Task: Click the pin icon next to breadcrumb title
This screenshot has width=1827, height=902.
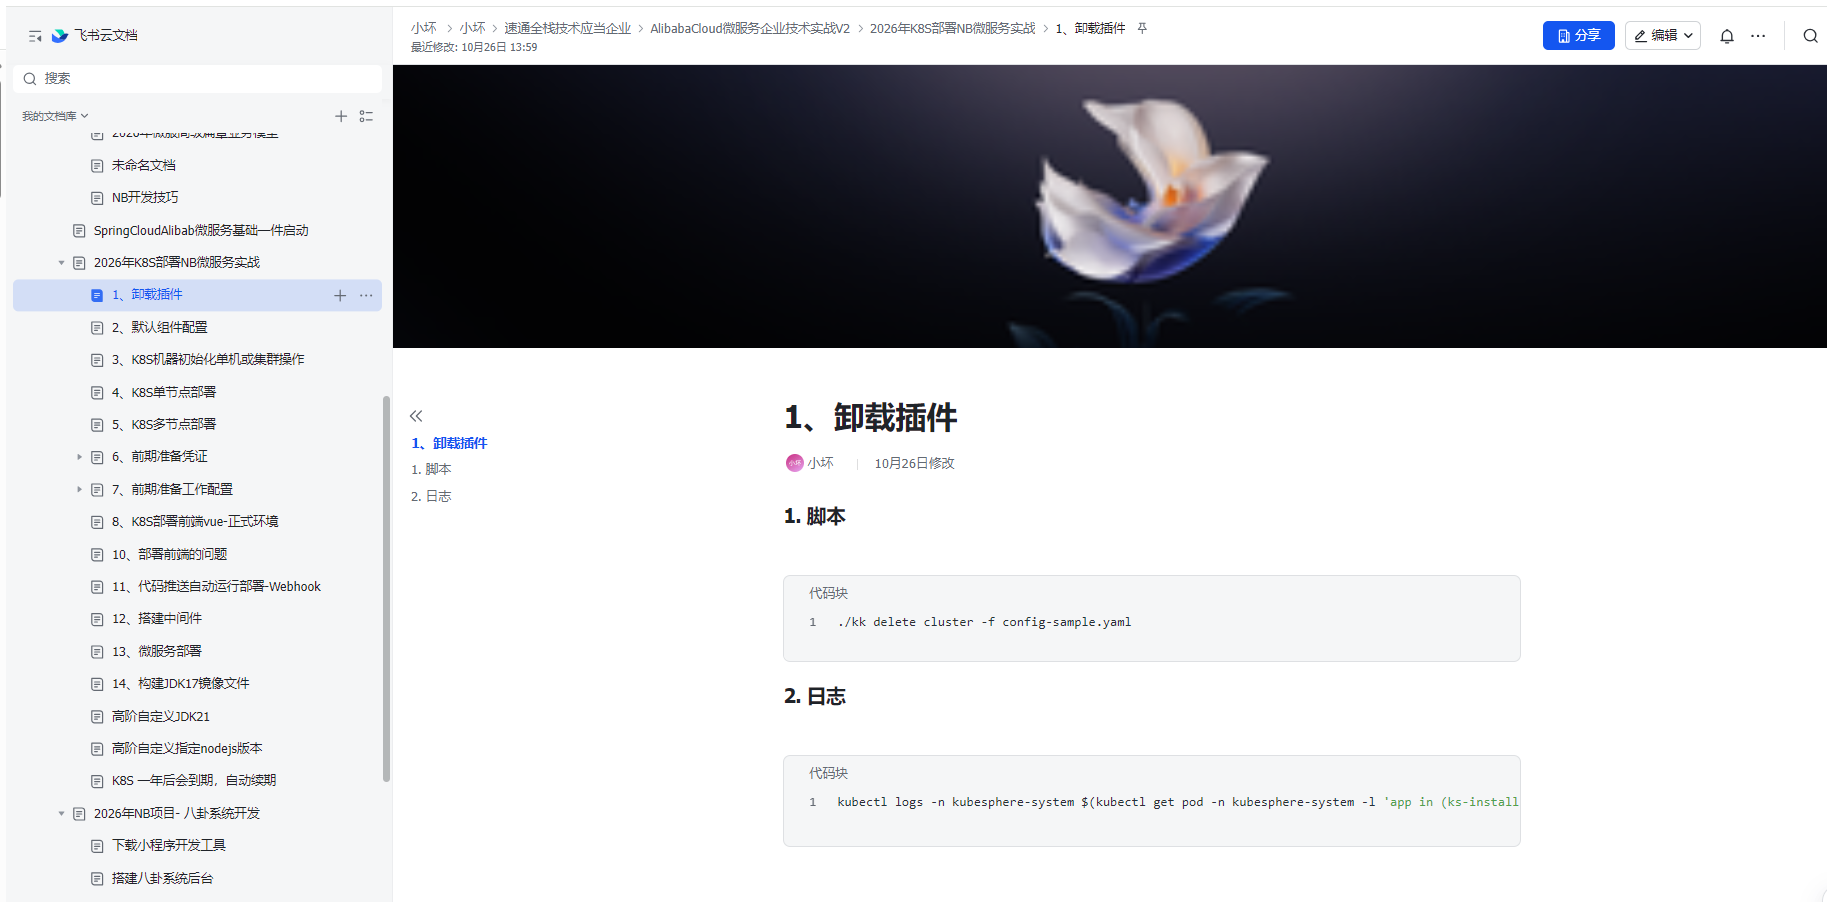Action: tap(1142, 28)
